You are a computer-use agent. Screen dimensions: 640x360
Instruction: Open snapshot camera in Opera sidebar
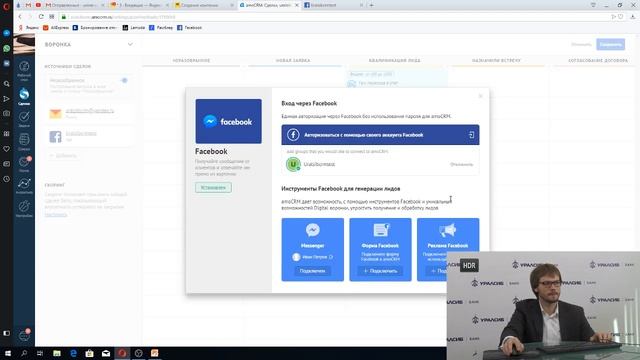coord(7,113)
